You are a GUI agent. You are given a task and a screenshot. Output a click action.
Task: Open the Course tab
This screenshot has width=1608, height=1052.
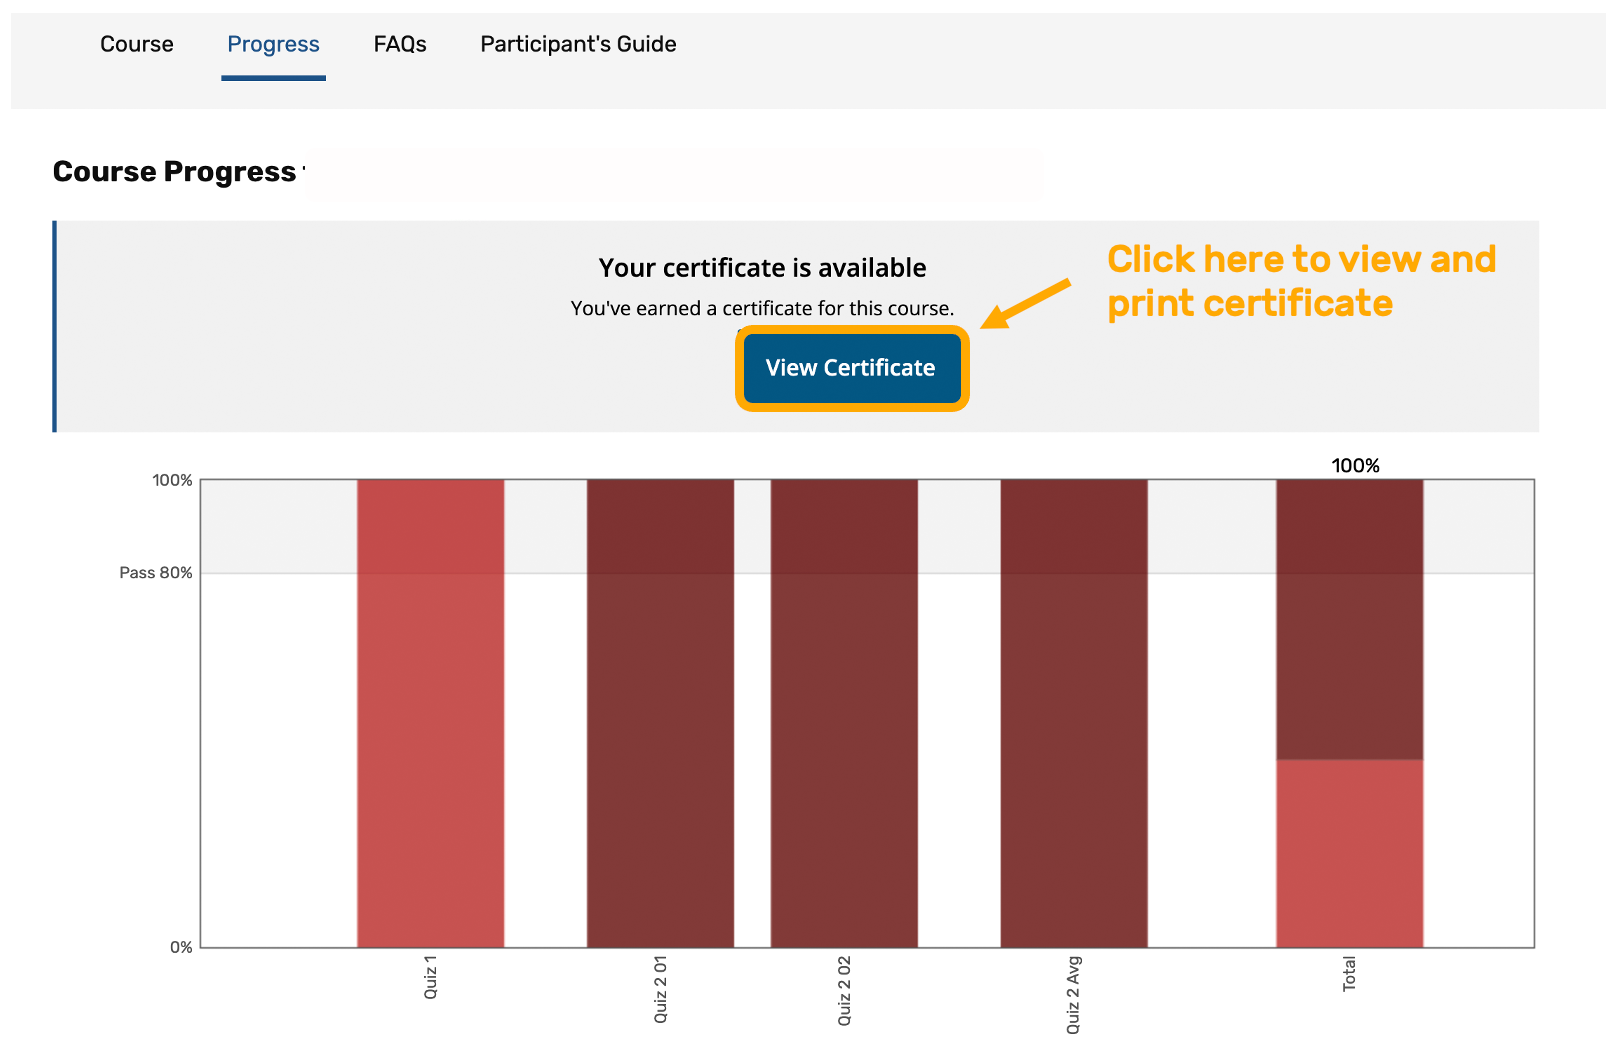(x=137, y=44)
